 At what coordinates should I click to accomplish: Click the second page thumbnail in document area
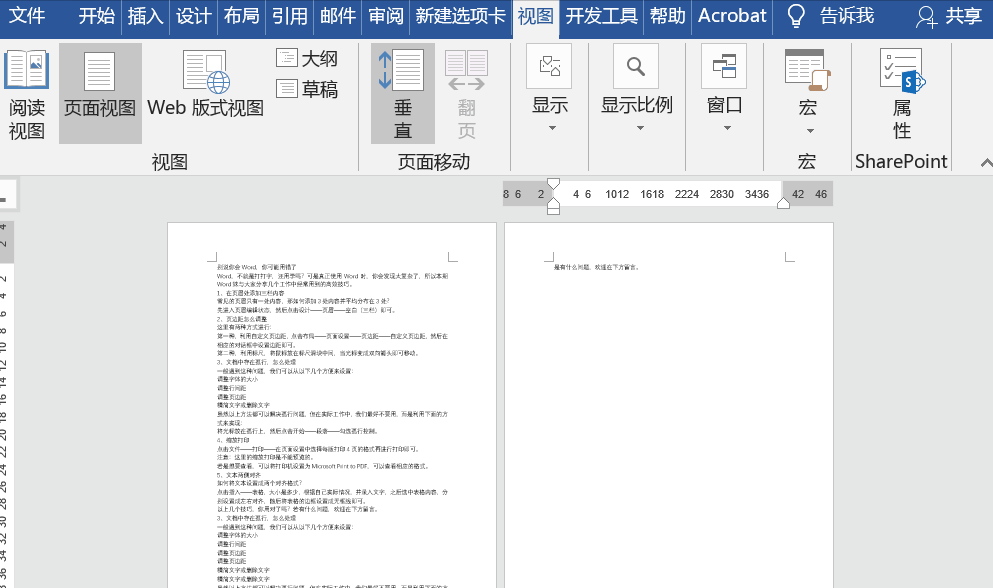(668, 400)
